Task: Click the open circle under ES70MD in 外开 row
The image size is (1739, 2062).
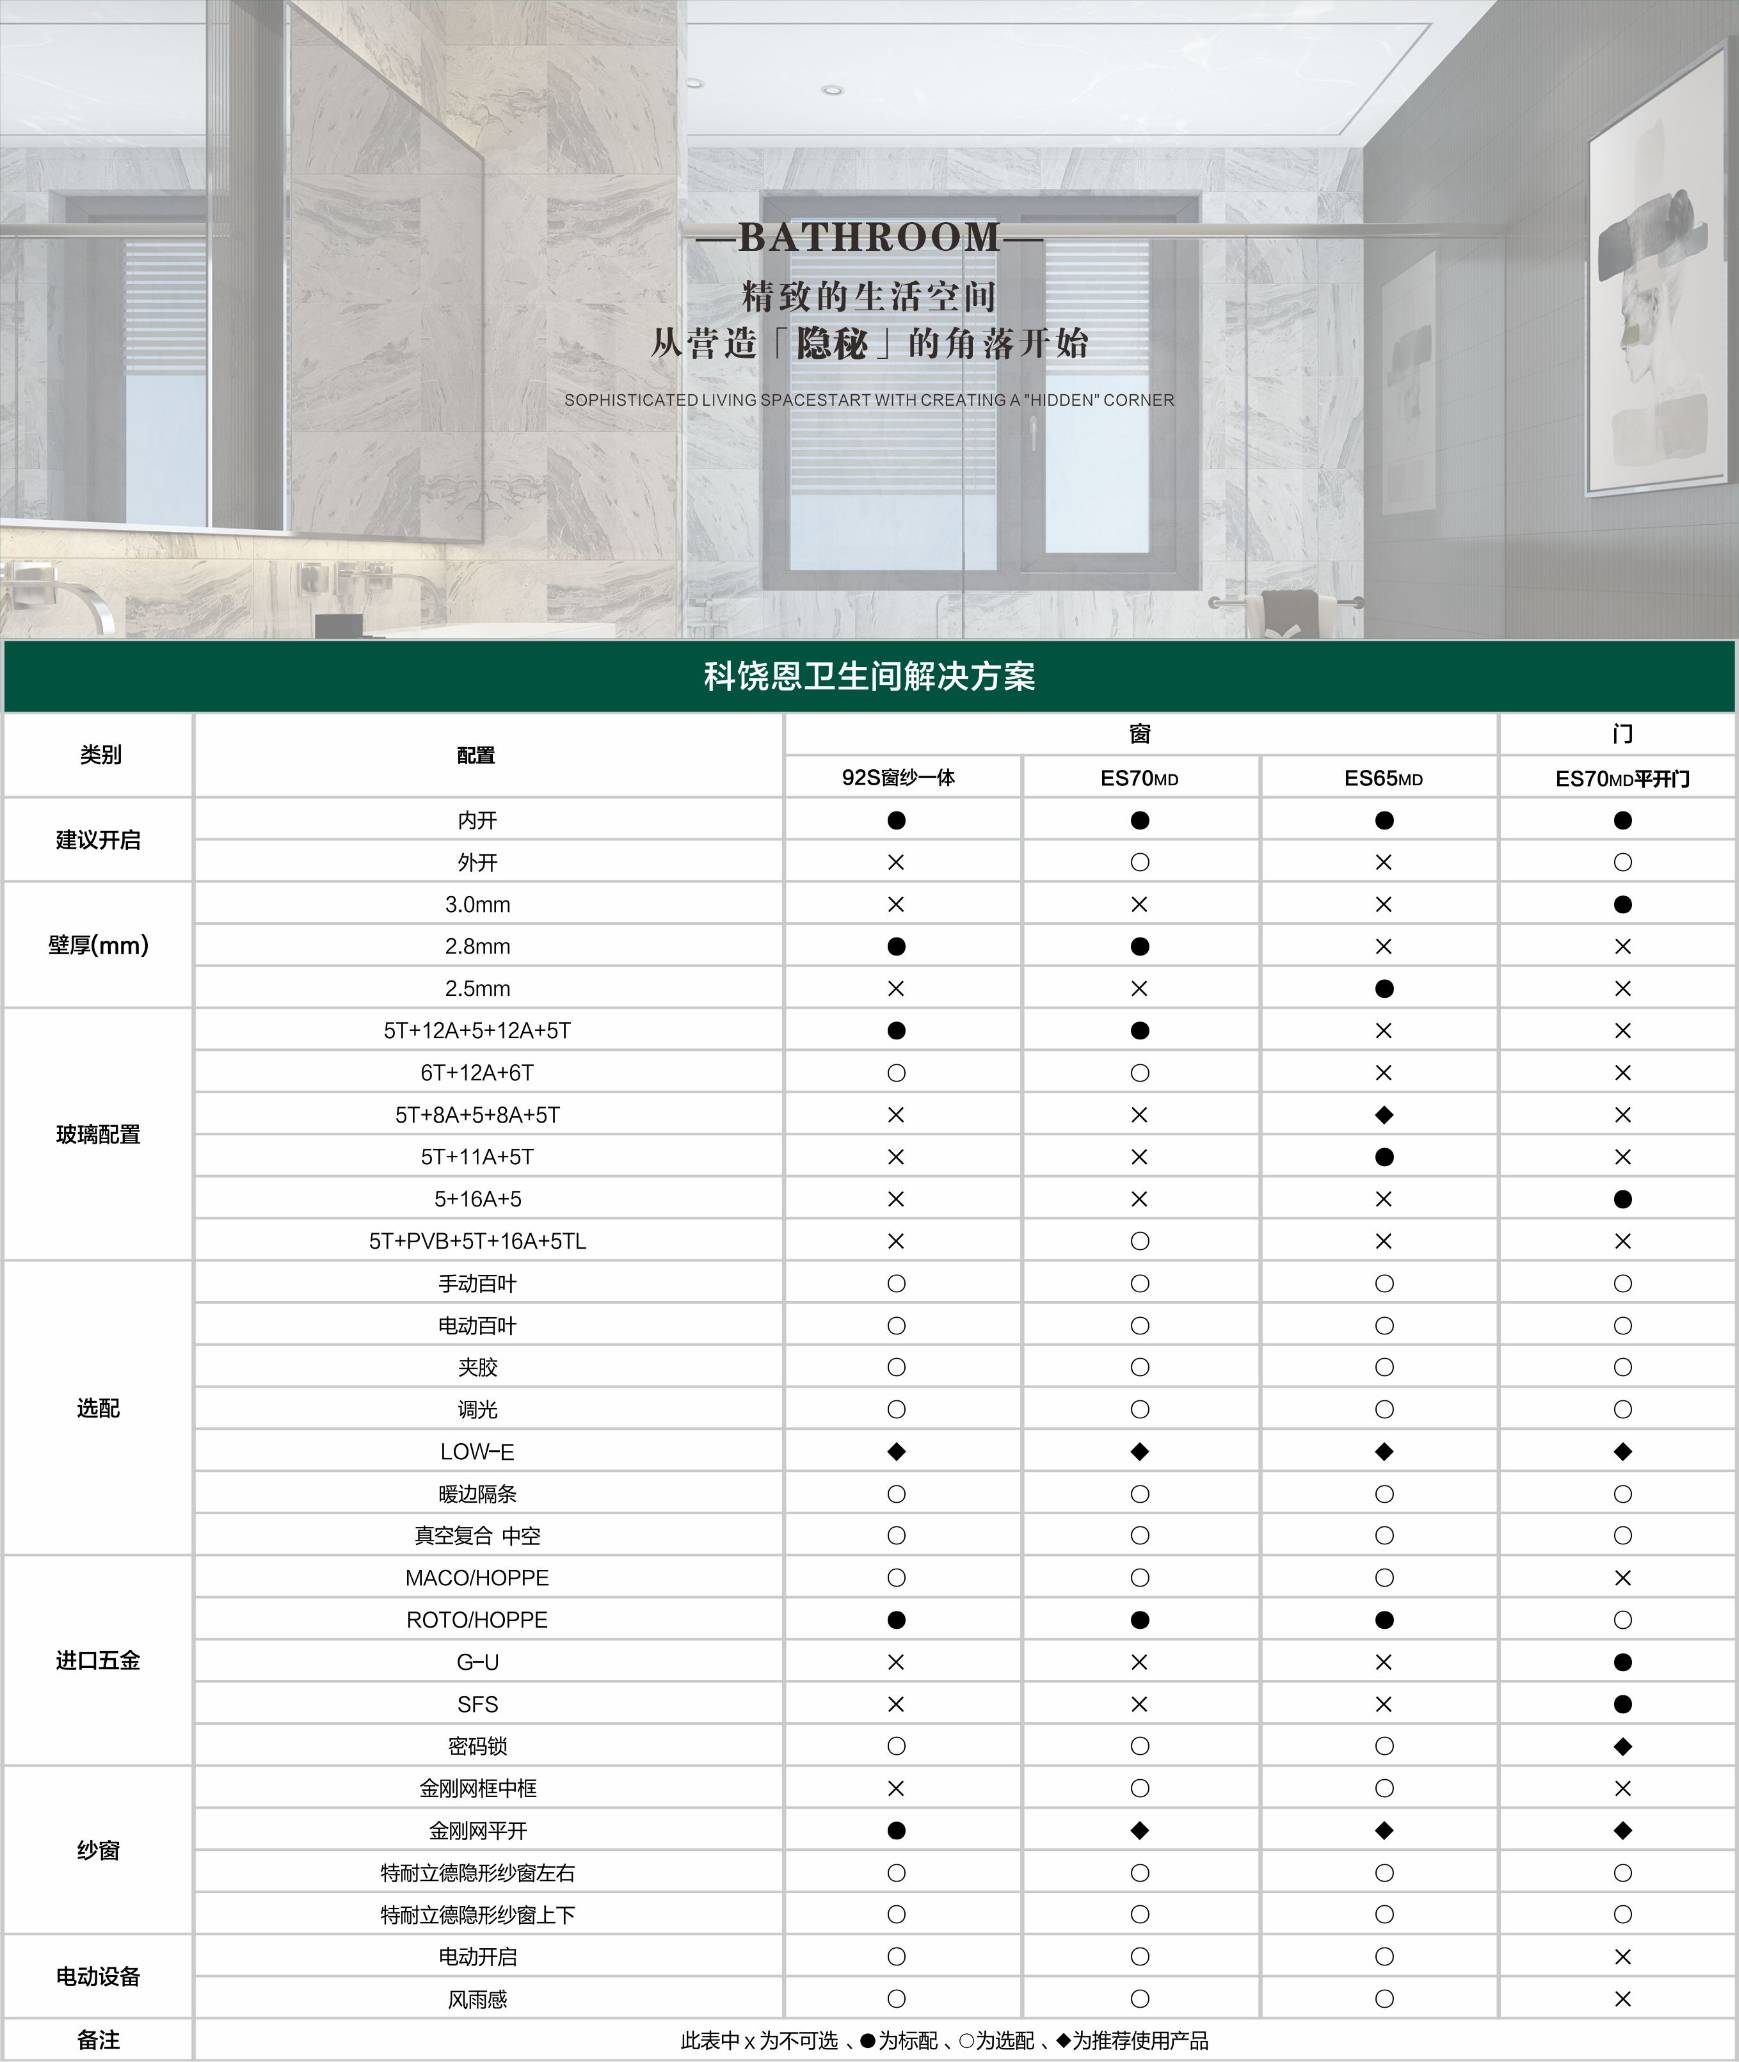Action: (x=1139, y=862)
